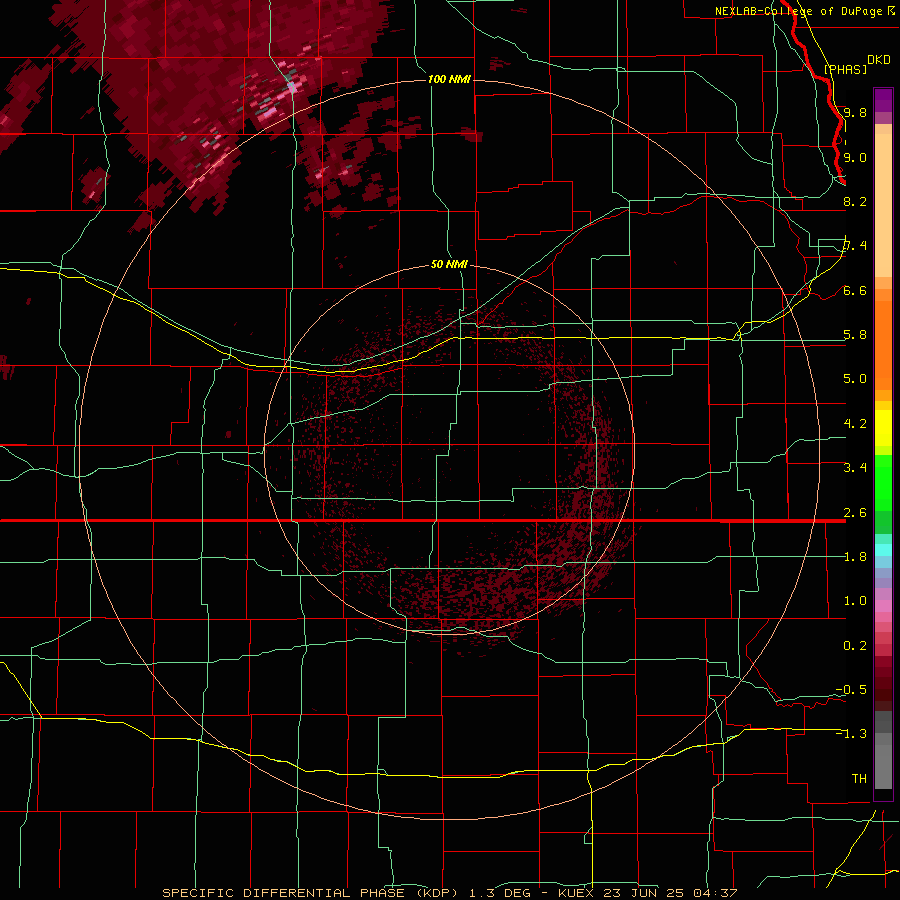Click the 100 NMI range ring label

point(449,79)
